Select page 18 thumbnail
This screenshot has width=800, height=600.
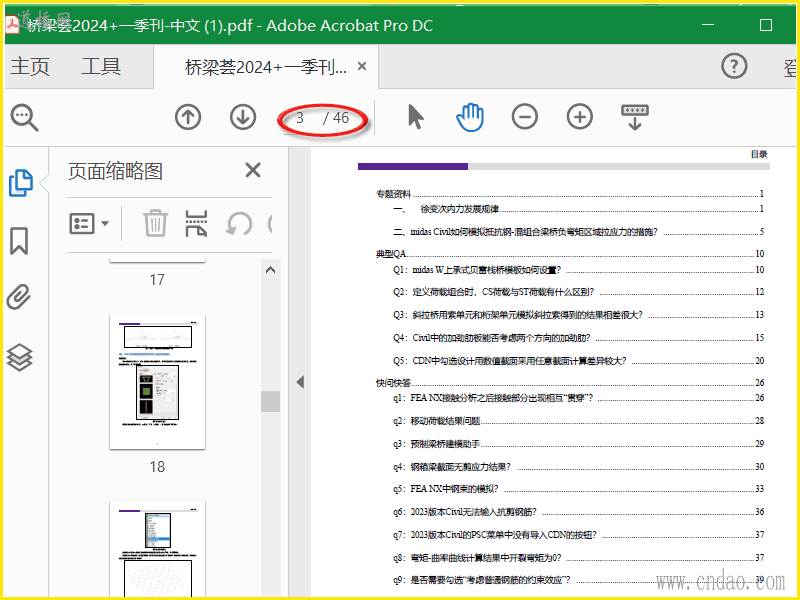point(157,382)
